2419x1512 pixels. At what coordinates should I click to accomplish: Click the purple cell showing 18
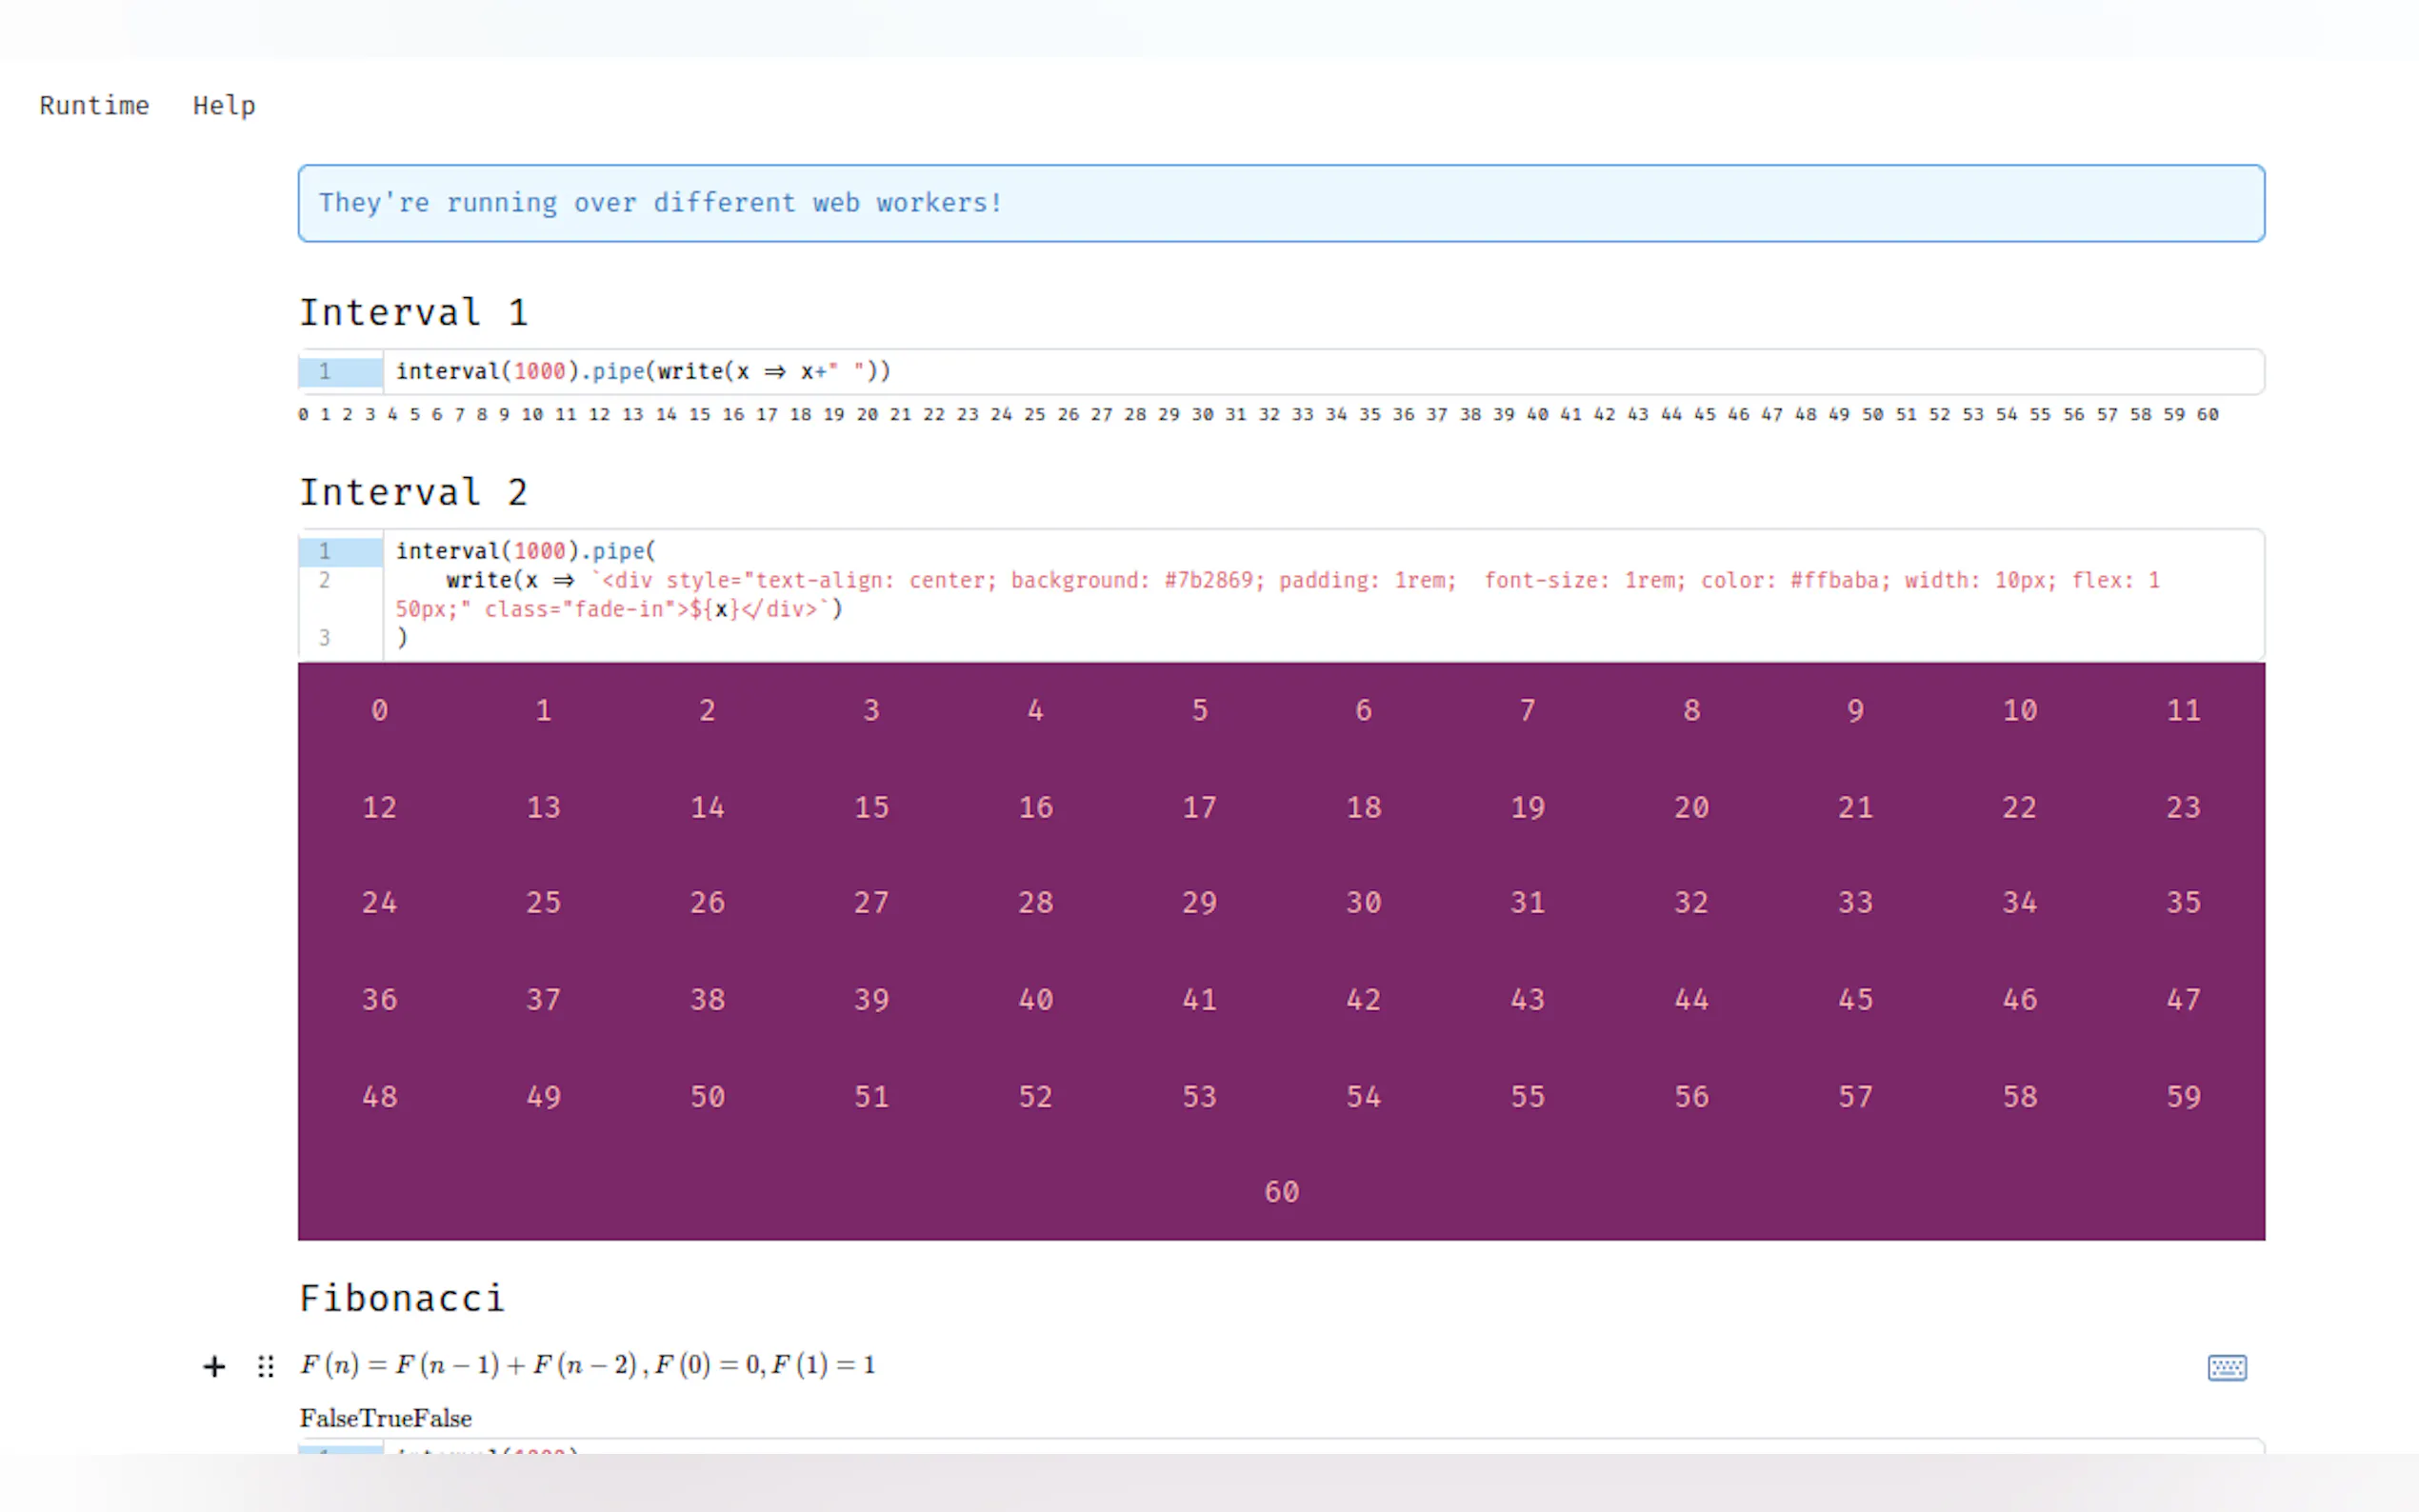(x=1364, y=807)
